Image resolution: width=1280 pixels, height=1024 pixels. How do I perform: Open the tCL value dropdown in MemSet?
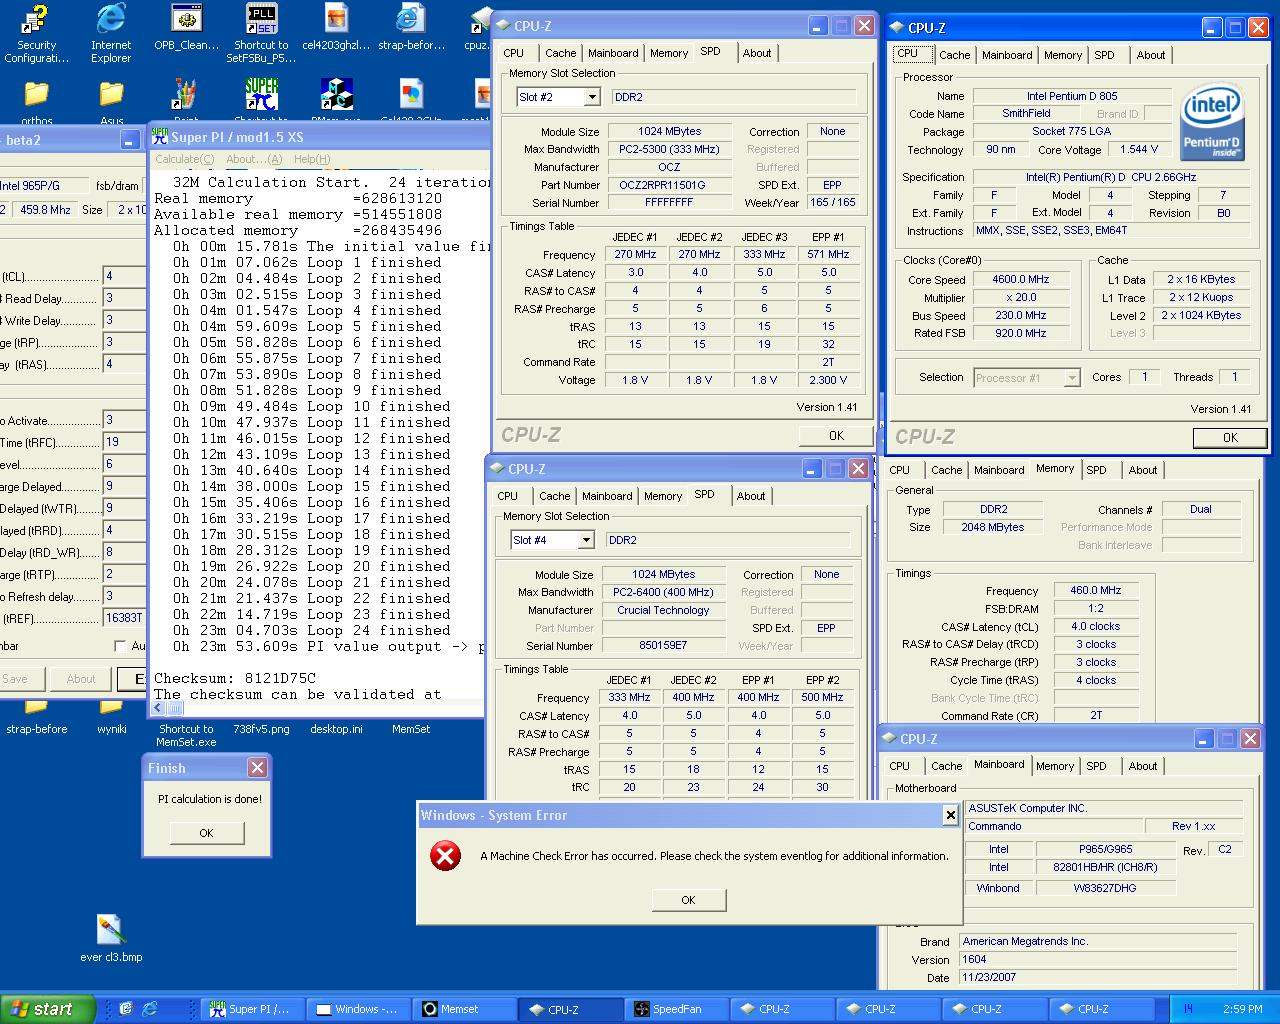click(x=124, y=276)
